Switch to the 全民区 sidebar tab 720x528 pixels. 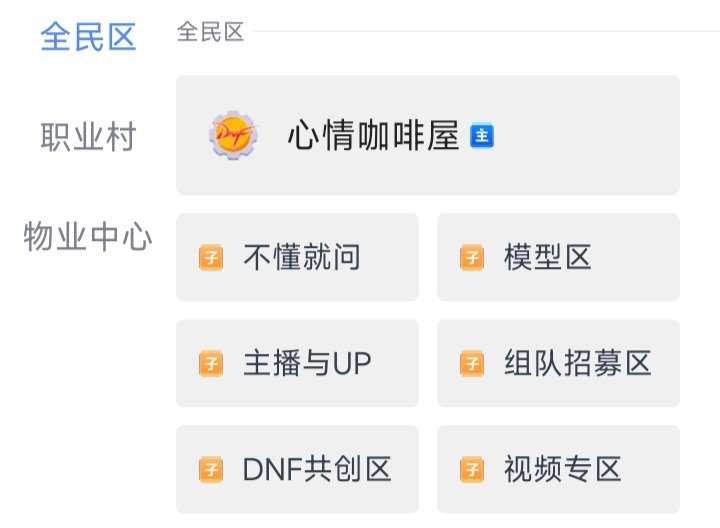(x=88, y=37)
